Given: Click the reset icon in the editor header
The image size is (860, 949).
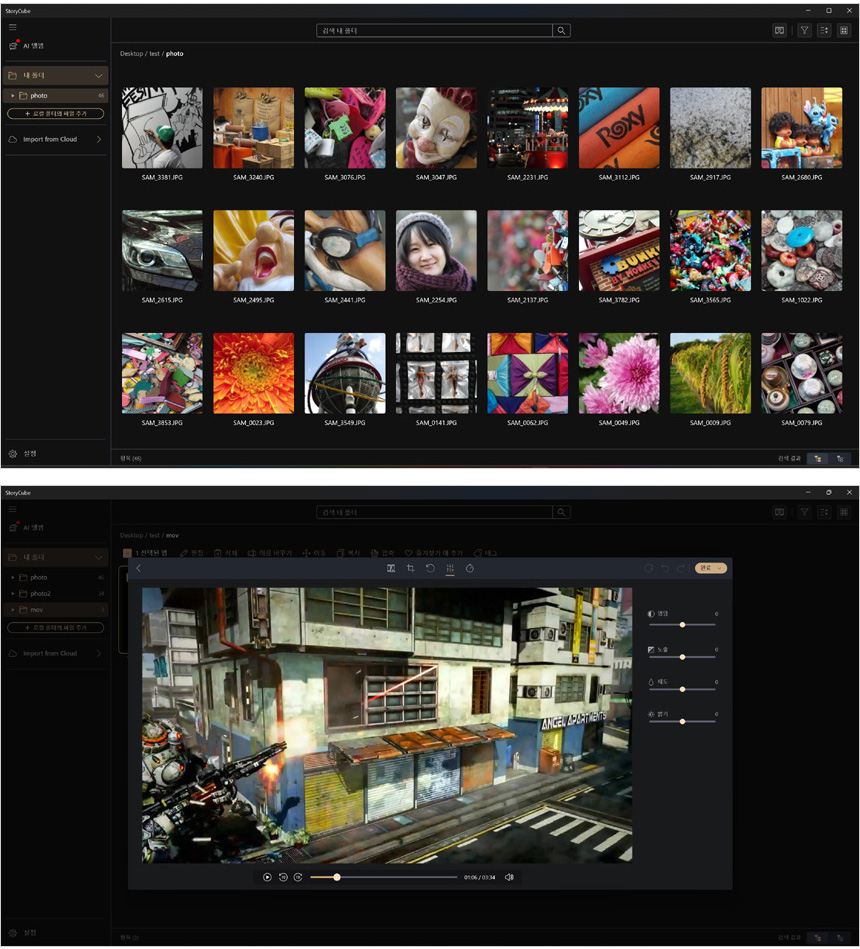Looking at the screenshot, I should pyautogui.click(x=649, y=568).
